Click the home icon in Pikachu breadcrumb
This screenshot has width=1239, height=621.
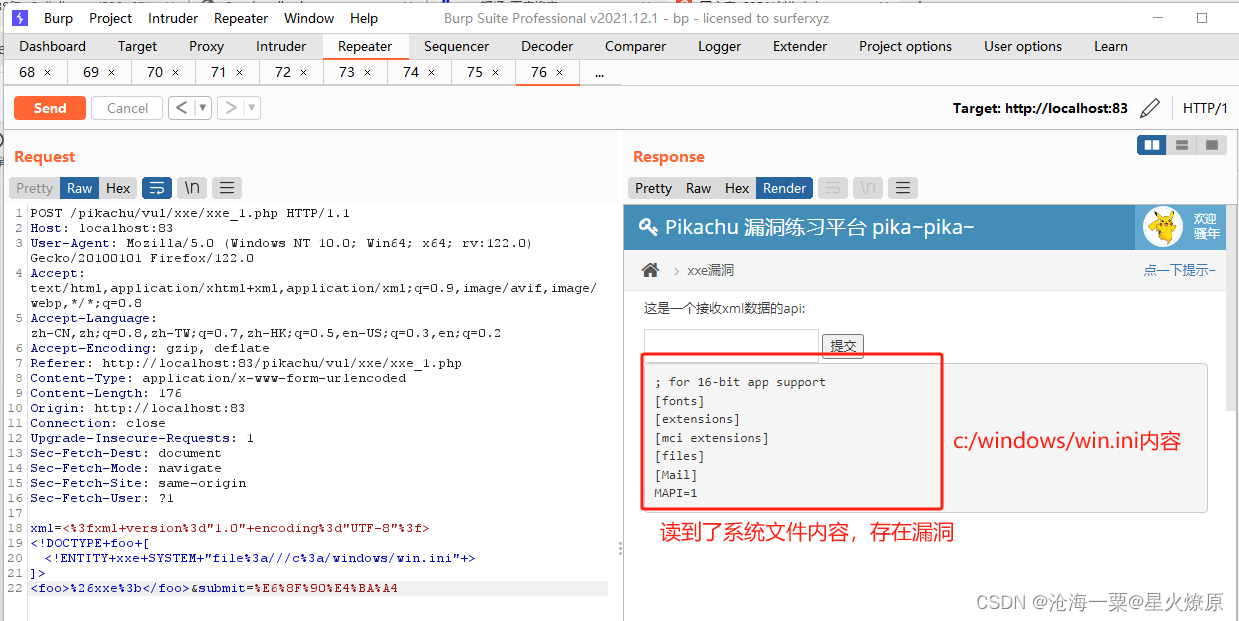[x=650, y=270]
